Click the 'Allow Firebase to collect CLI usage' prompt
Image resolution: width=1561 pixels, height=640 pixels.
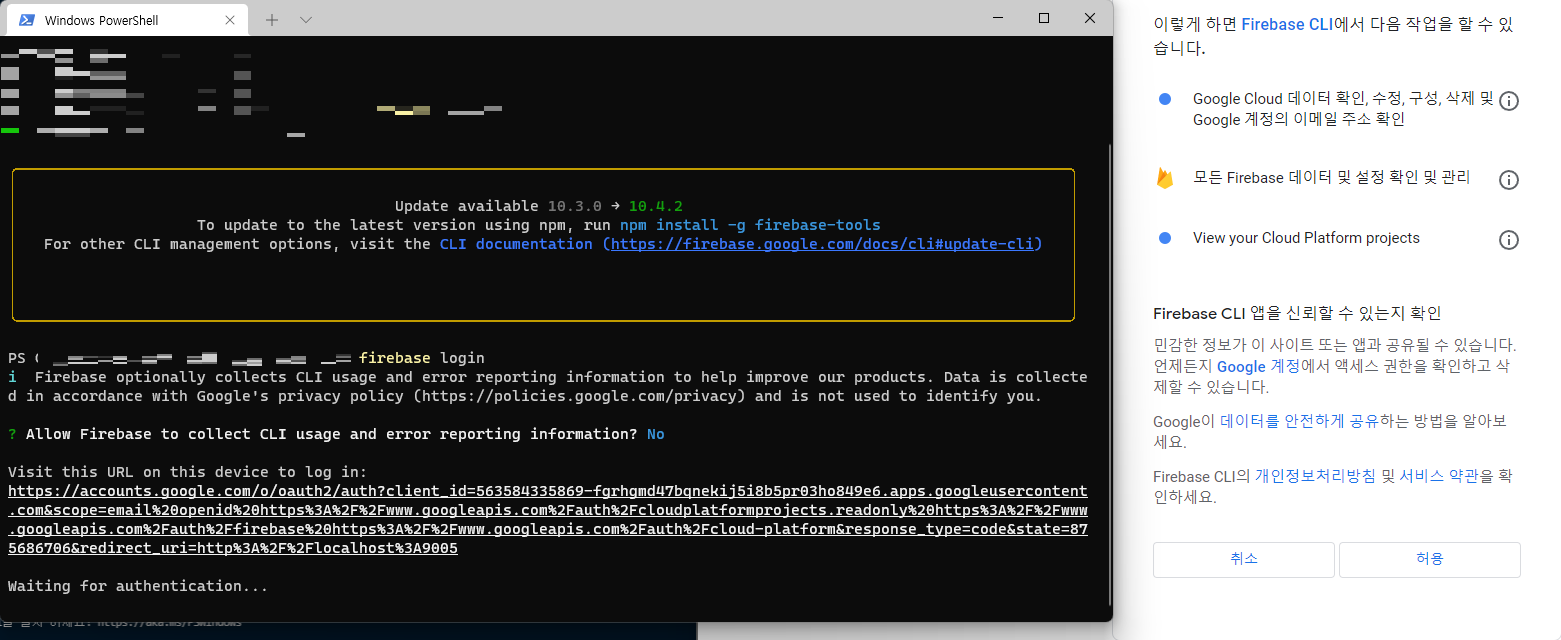click(x=332, y=434)
